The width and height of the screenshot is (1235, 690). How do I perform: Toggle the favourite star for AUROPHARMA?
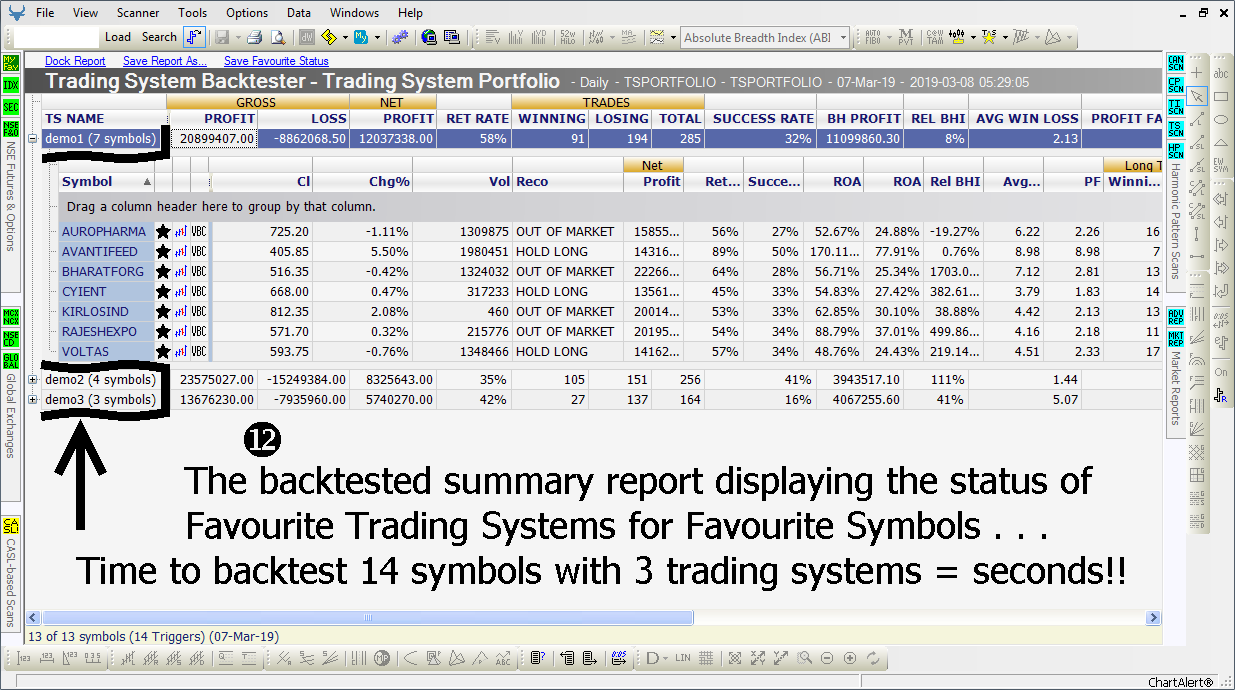point(163,231)
